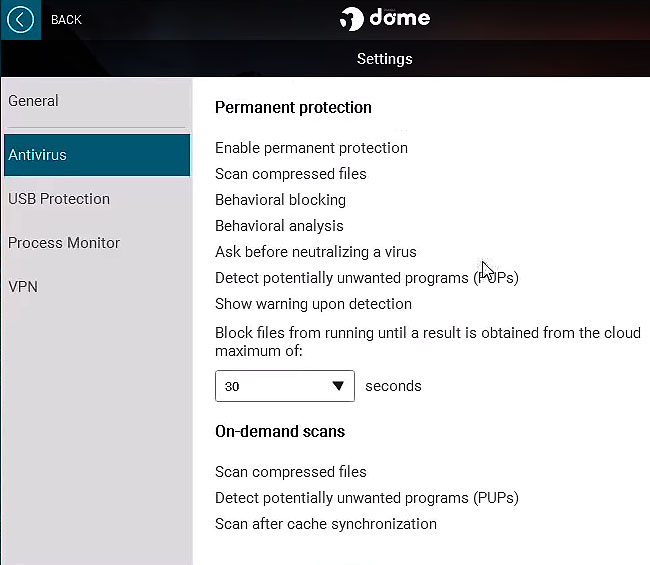This screenshot has width=650, height=565.
Task: Open the 30 seconds dropdown
Action: point(285,386)
